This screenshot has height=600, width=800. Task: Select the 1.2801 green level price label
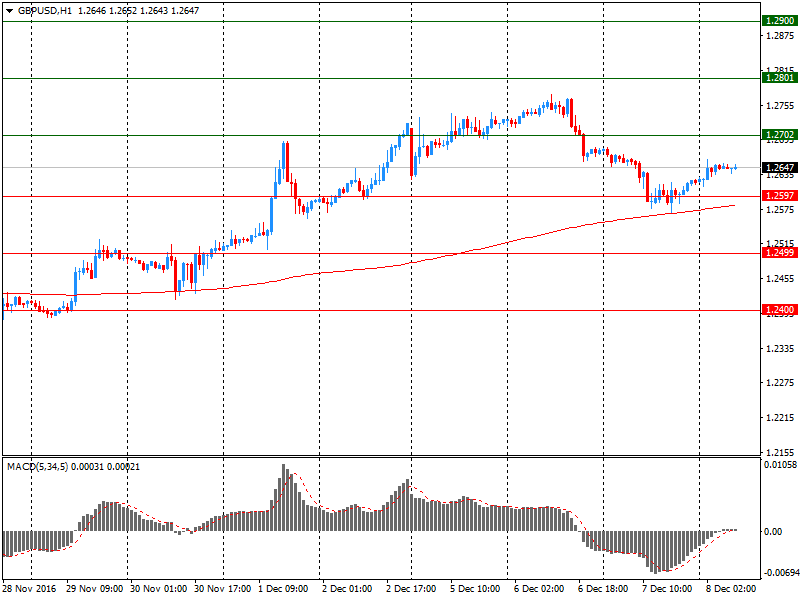(x=780, y=78)
